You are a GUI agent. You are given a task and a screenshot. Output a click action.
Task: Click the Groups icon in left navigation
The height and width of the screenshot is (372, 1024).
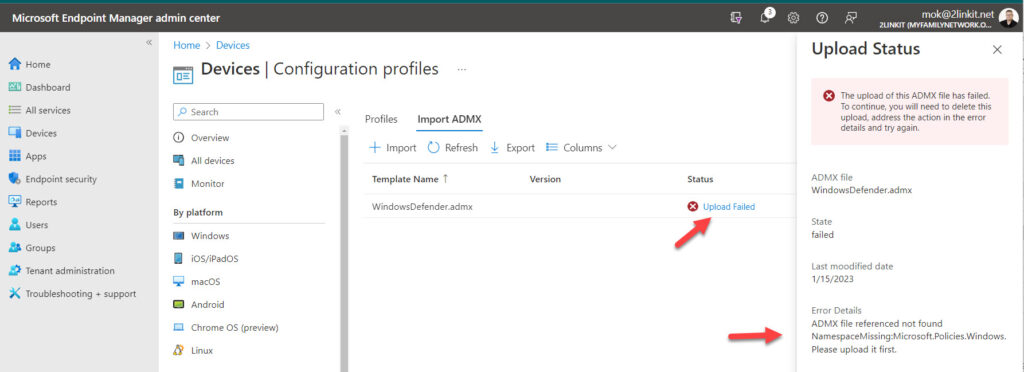click(14, 248)
